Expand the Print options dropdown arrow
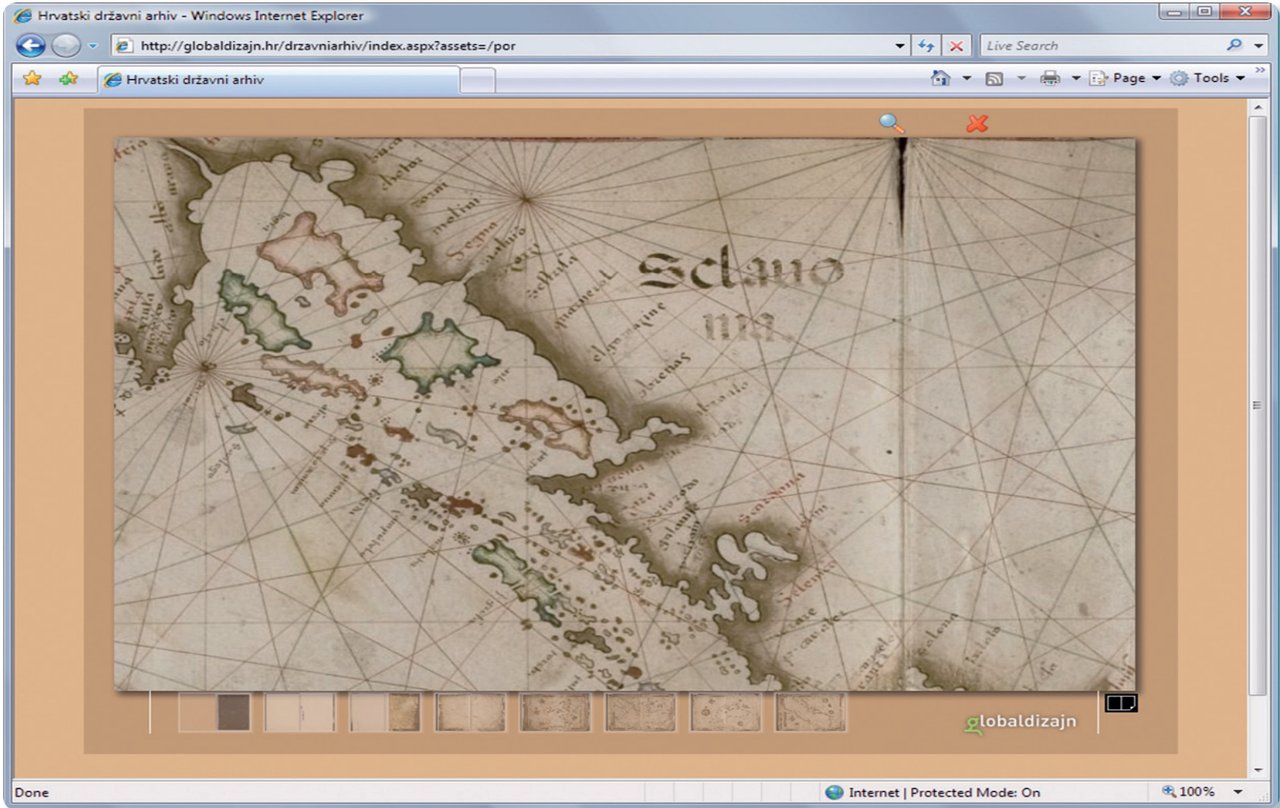 pos(1076,78)
